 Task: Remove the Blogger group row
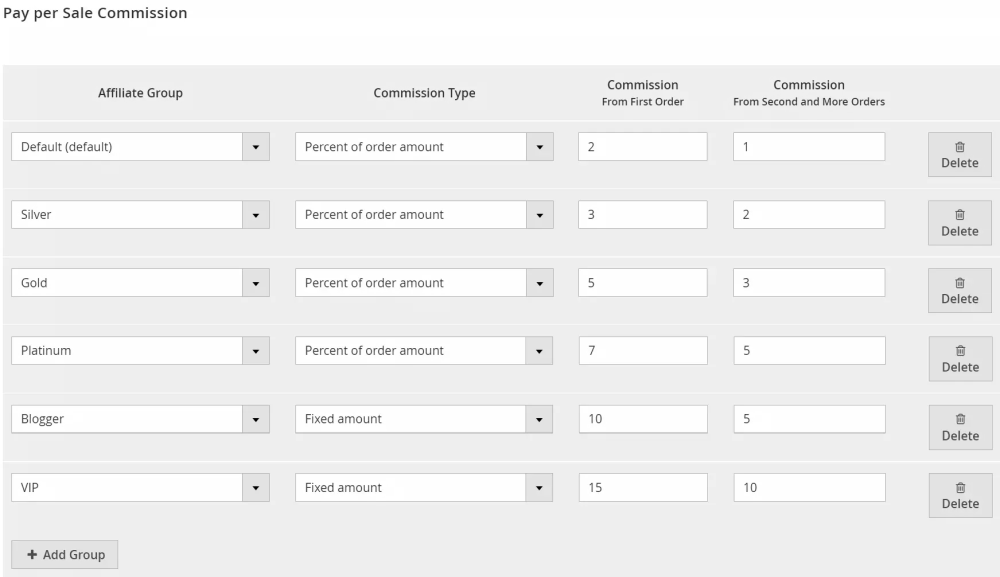(x=959, y=427)
